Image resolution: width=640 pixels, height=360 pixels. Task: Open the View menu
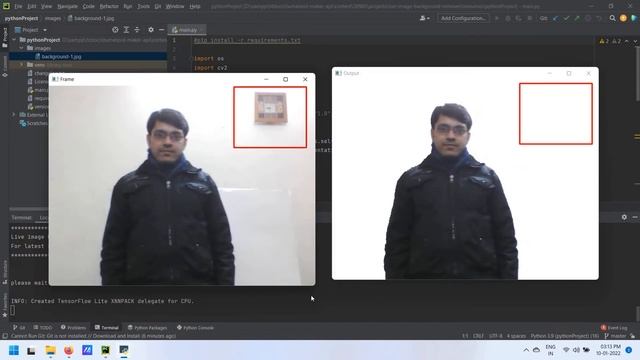tap(47, 7)
